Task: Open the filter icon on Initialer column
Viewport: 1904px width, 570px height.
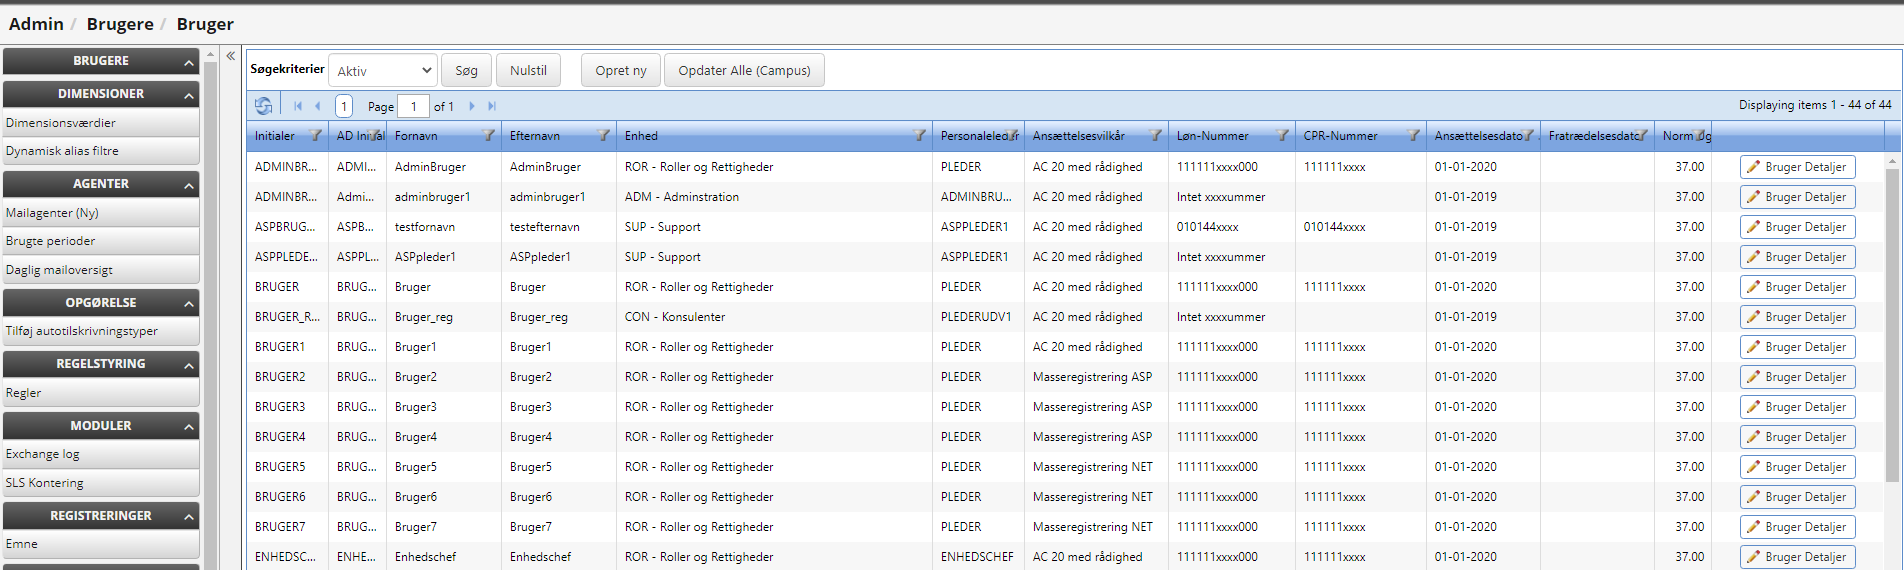Action: (316, 136)
